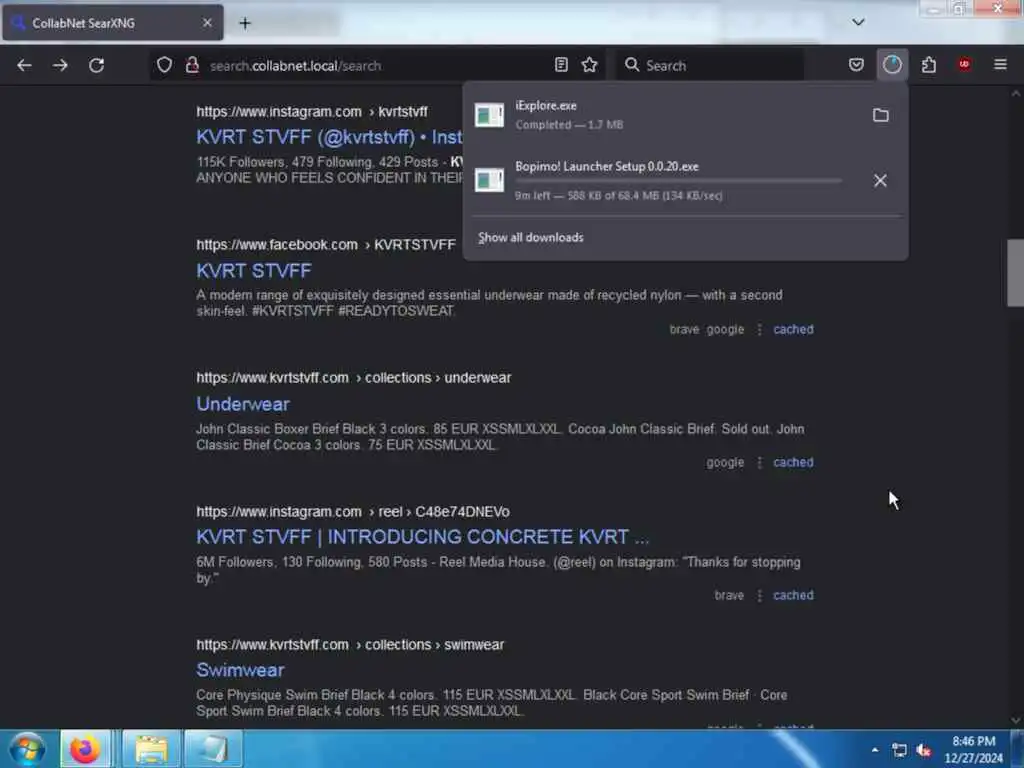Open Show all downloads
Viewport: 1024px width, 768px height.
tap(530, 238)
